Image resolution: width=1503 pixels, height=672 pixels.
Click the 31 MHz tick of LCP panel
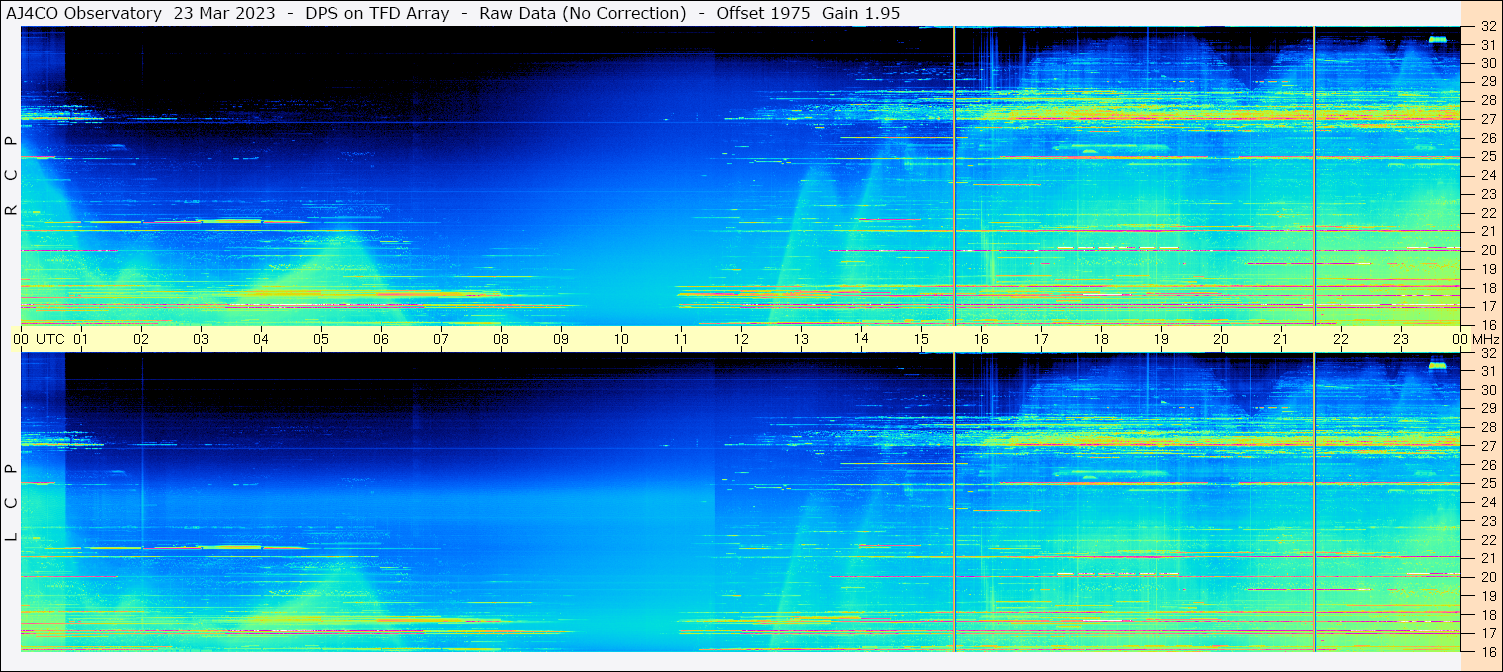pos(1488,371)
